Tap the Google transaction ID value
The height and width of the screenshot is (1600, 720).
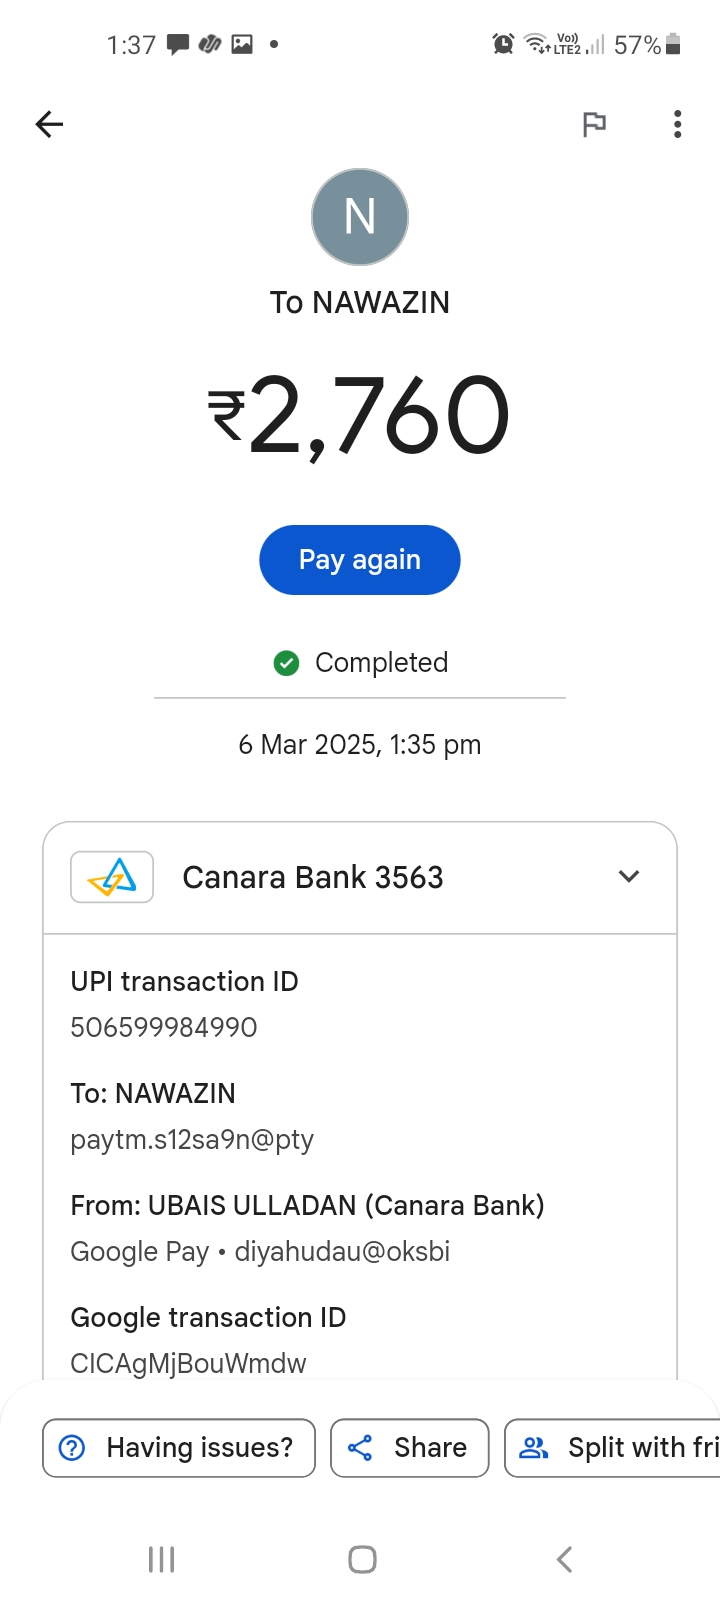coord(188,1363)
